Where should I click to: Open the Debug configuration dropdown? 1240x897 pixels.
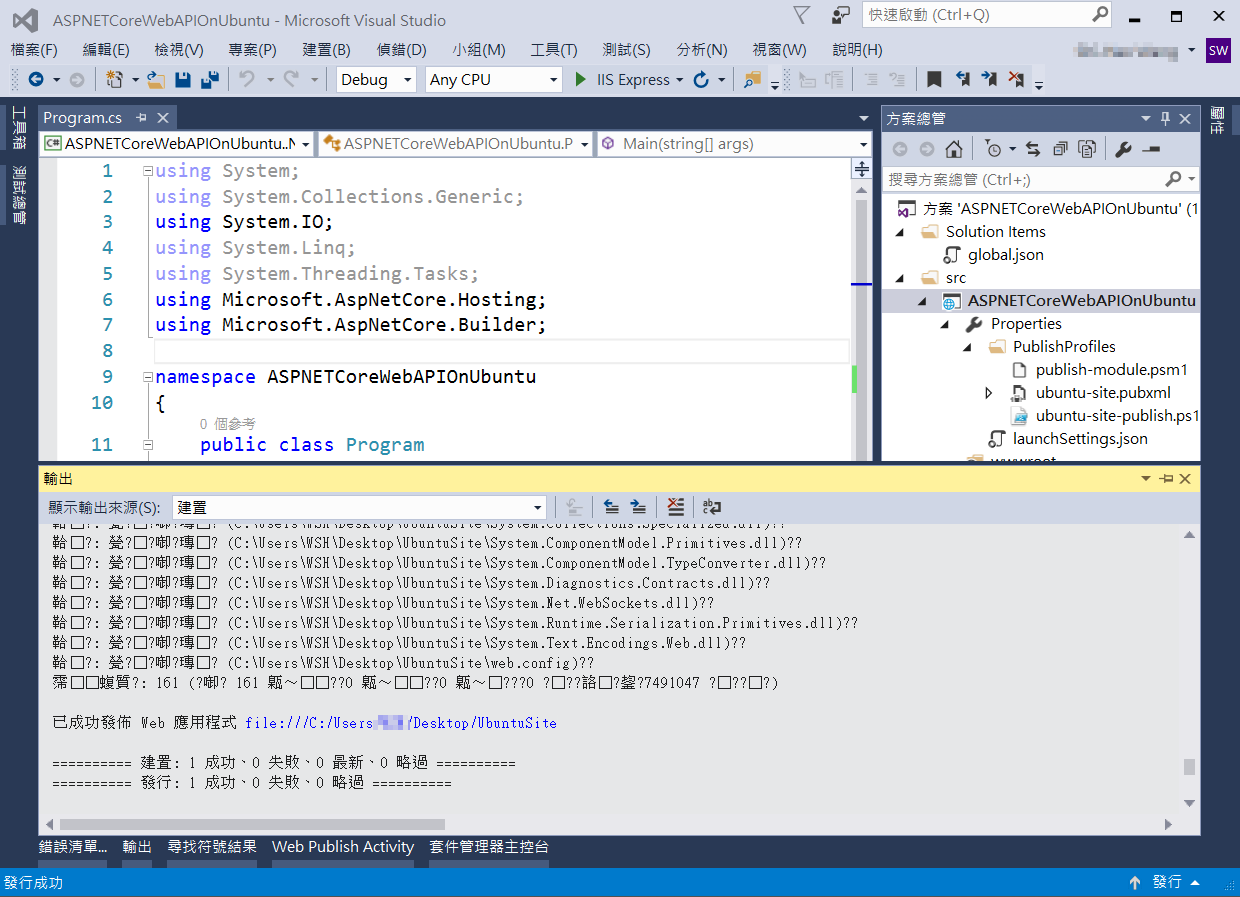click(x=407, y=80)
